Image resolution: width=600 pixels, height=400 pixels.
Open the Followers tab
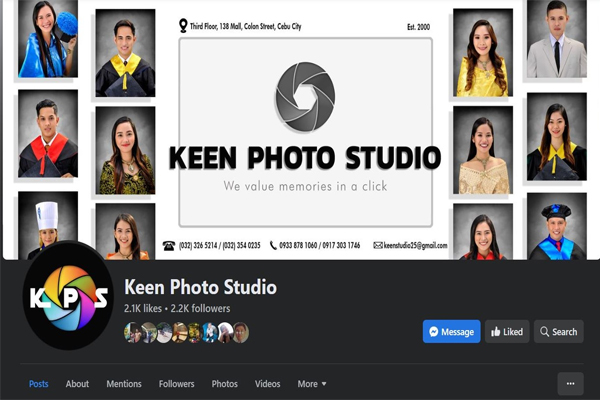(x=176, y=384)
